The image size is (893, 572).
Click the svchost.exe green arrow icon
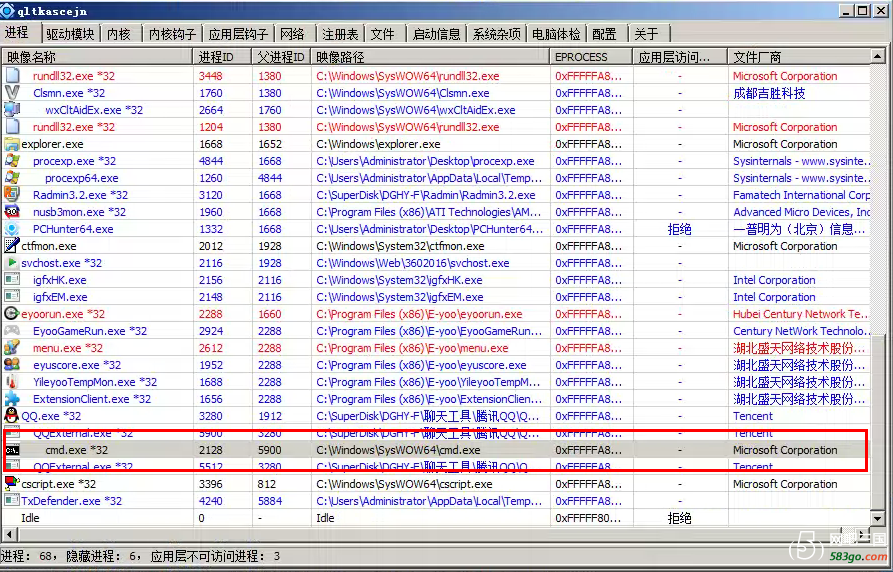pyautogui.click(x=12, y=263)
